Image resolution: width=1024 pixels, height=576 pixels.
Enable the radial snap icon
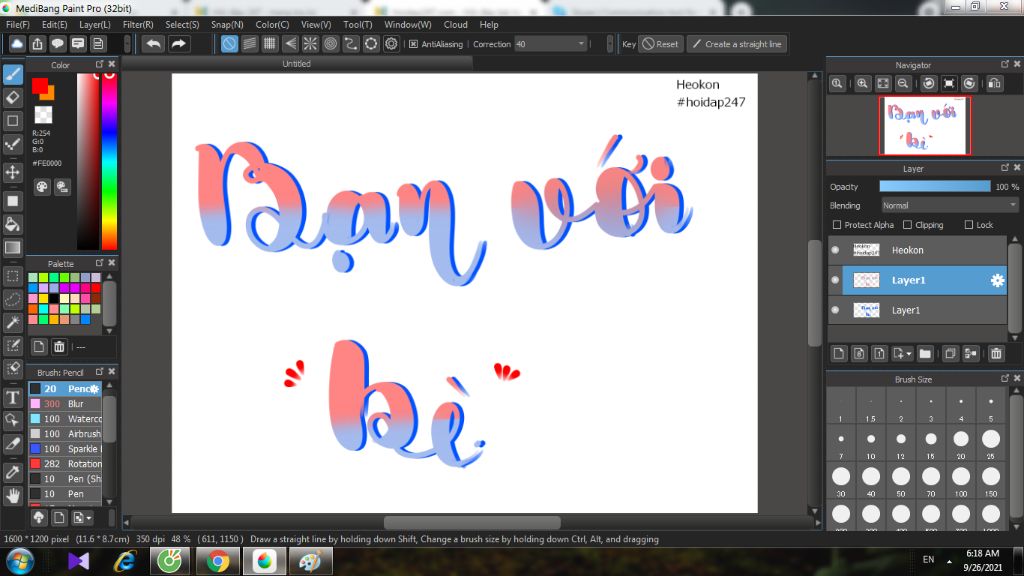[x=310, y=44]
